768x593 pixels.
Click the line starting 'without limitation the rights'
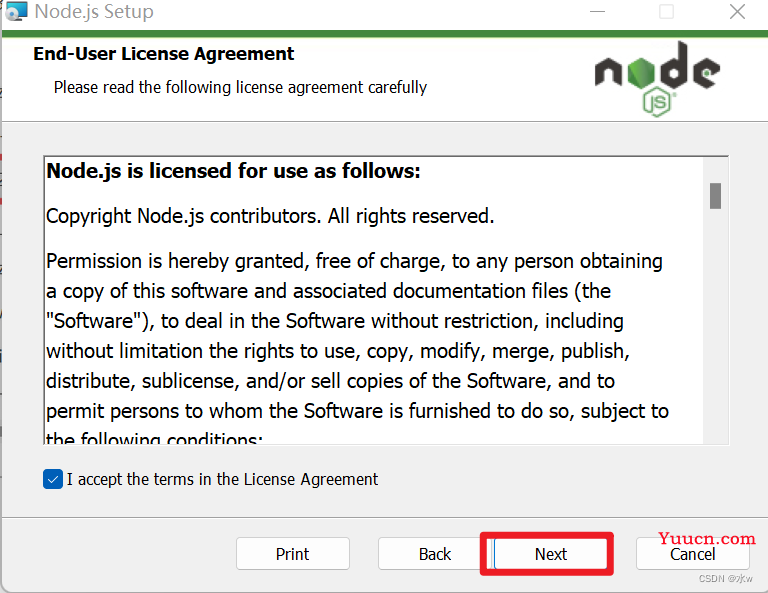(x=337, y=351)
